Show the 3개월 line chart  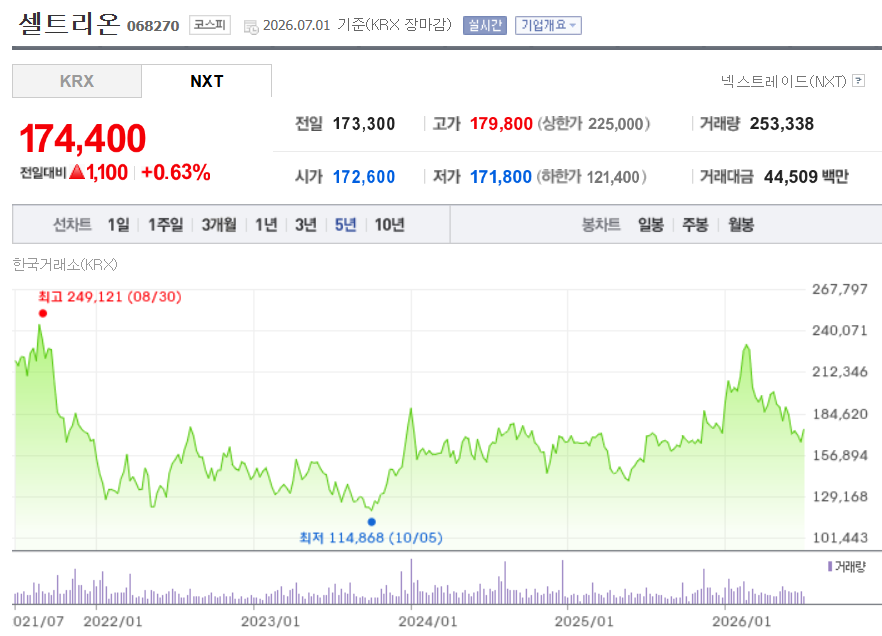click(x=219, y=225)
